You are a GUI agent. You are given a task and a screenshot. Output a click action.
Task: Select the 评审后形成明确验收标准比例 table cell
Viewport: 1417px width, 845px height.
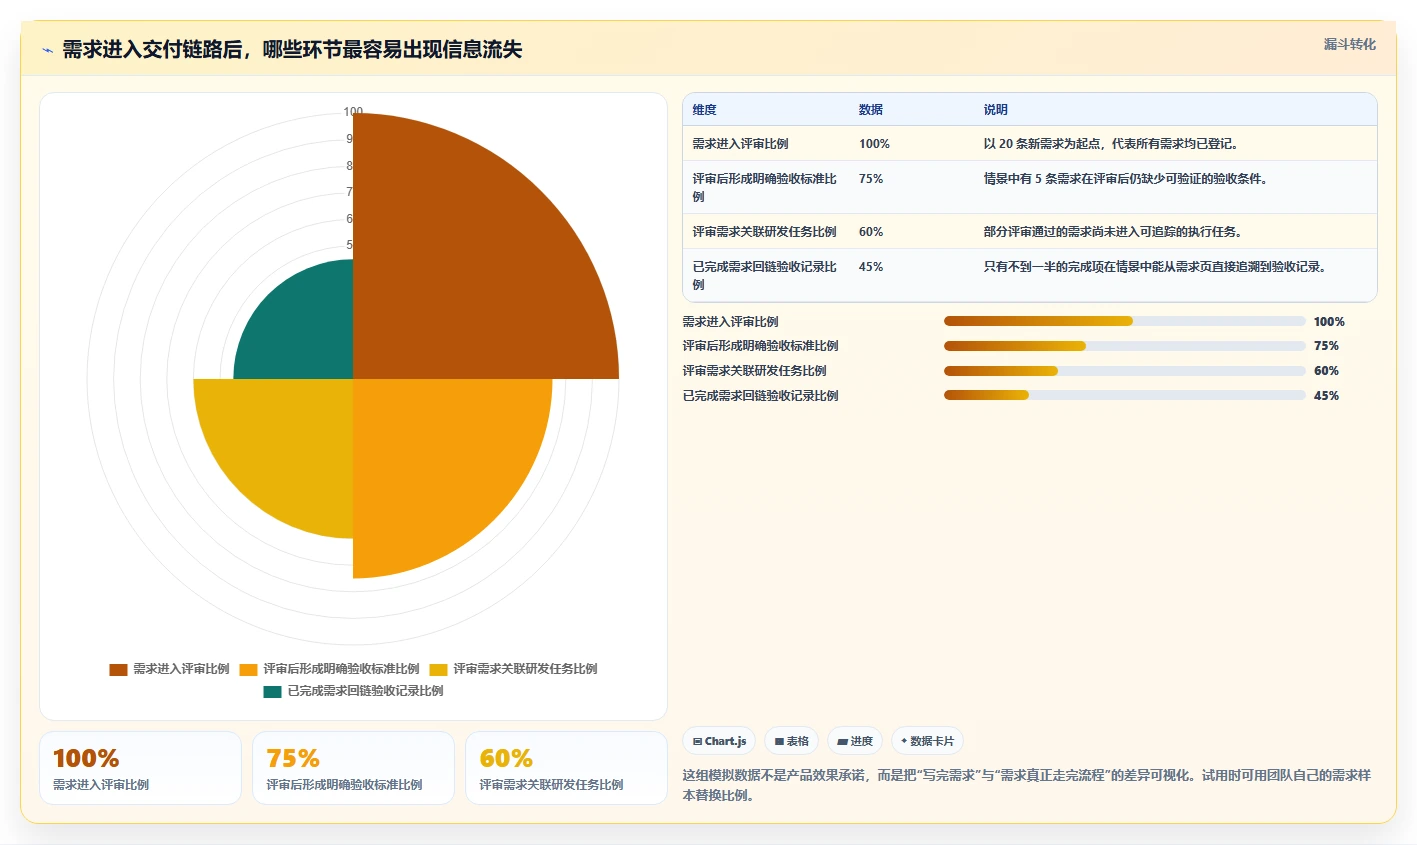(x=765, y=188)
